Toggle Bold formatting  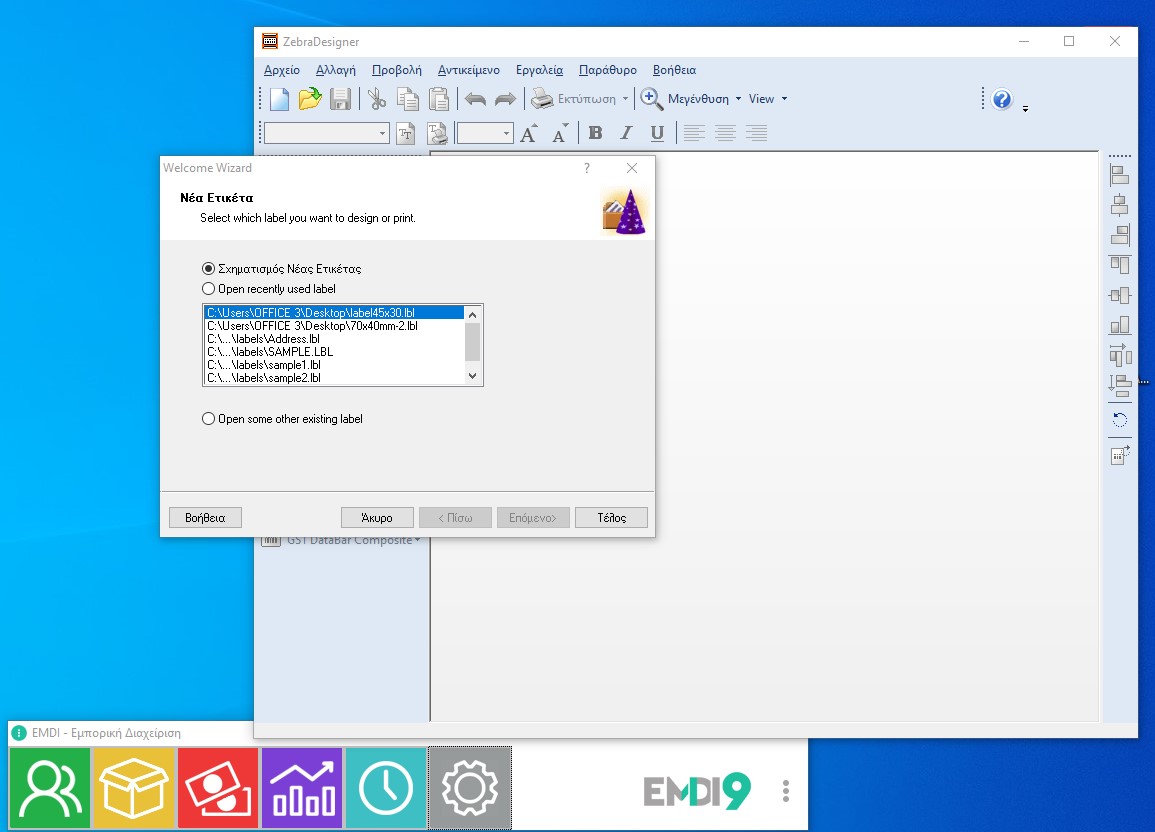[595, 133]
